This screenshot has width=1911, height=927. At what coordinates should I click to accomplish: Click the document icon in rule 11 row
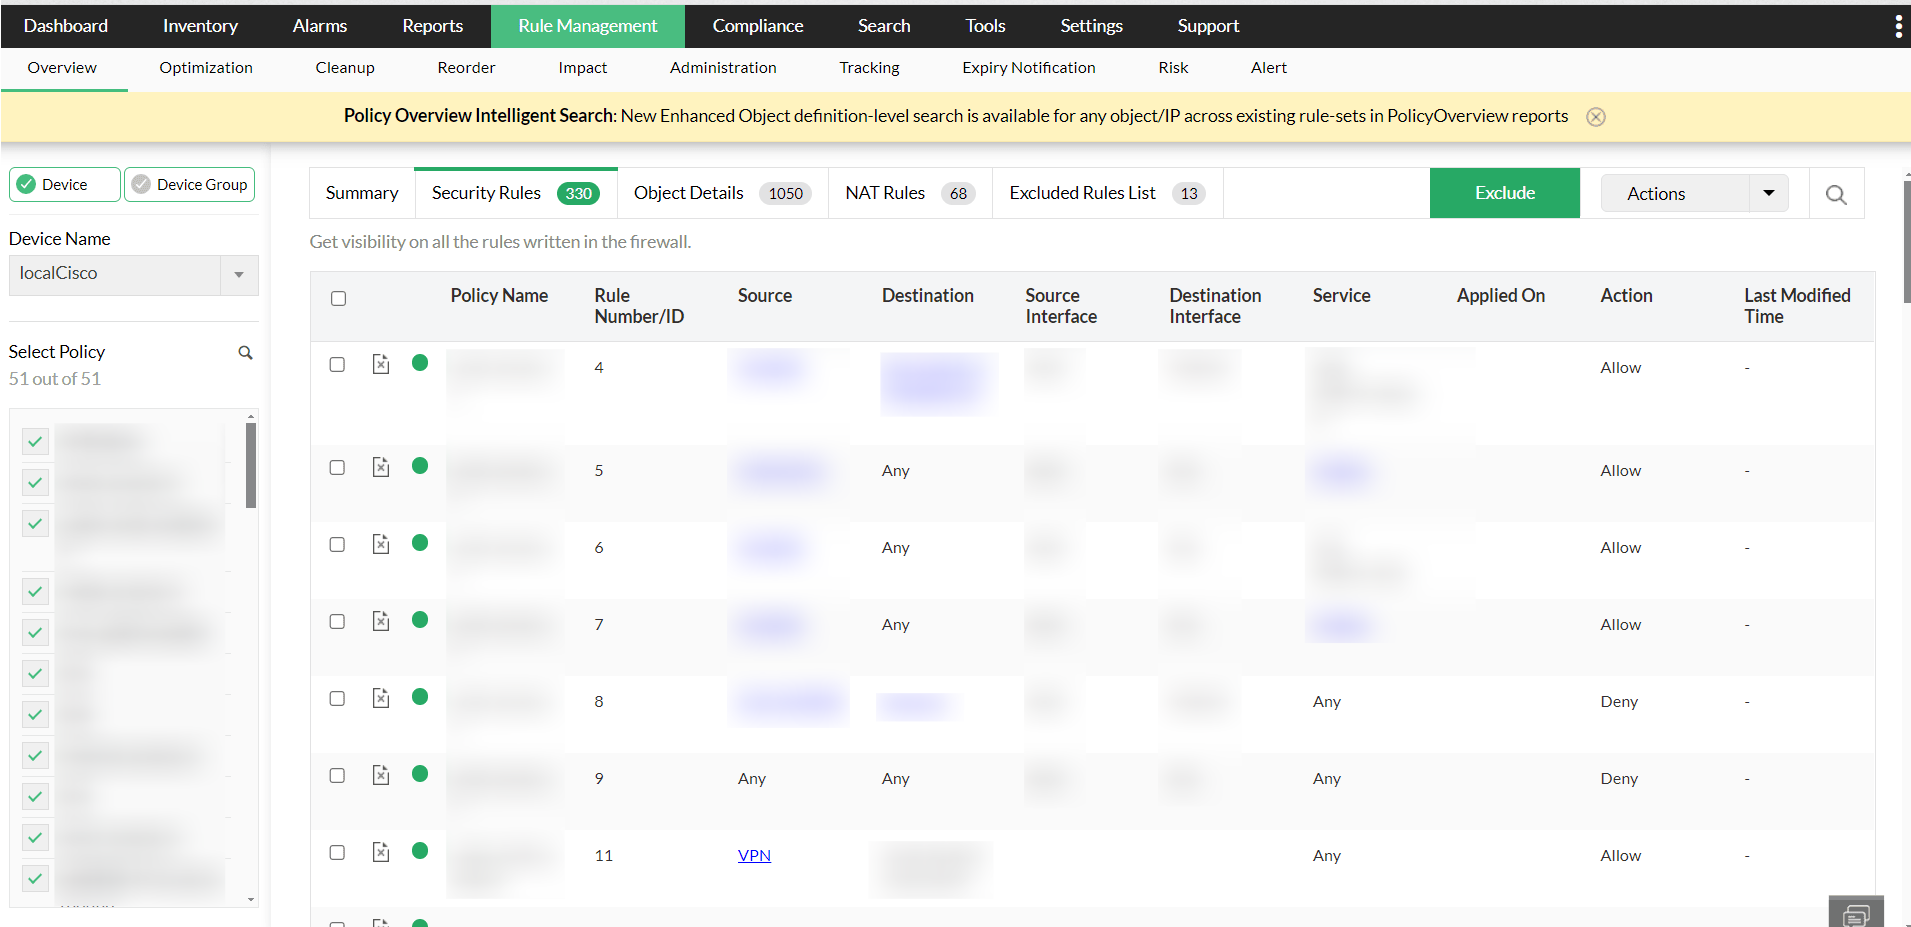pyautogui.click(x=381, y=852)
